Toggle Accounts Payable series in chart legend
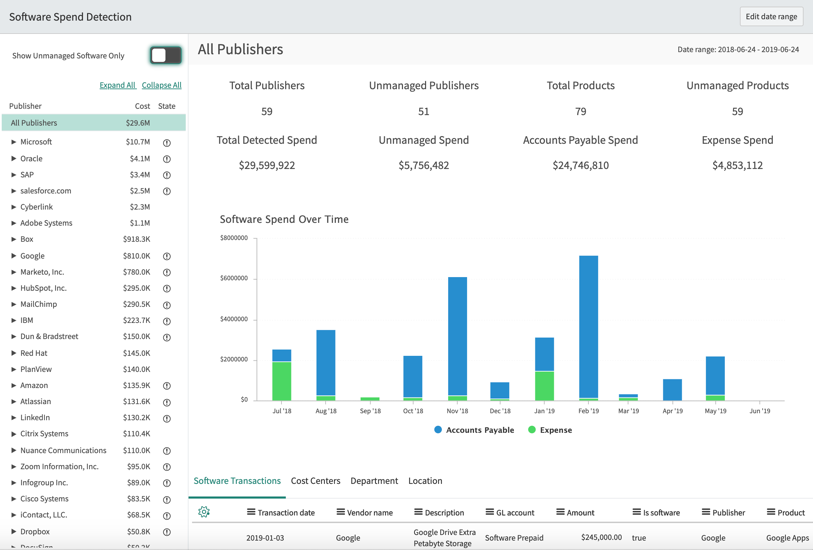The image size is (813, 550). click(474, 430)
